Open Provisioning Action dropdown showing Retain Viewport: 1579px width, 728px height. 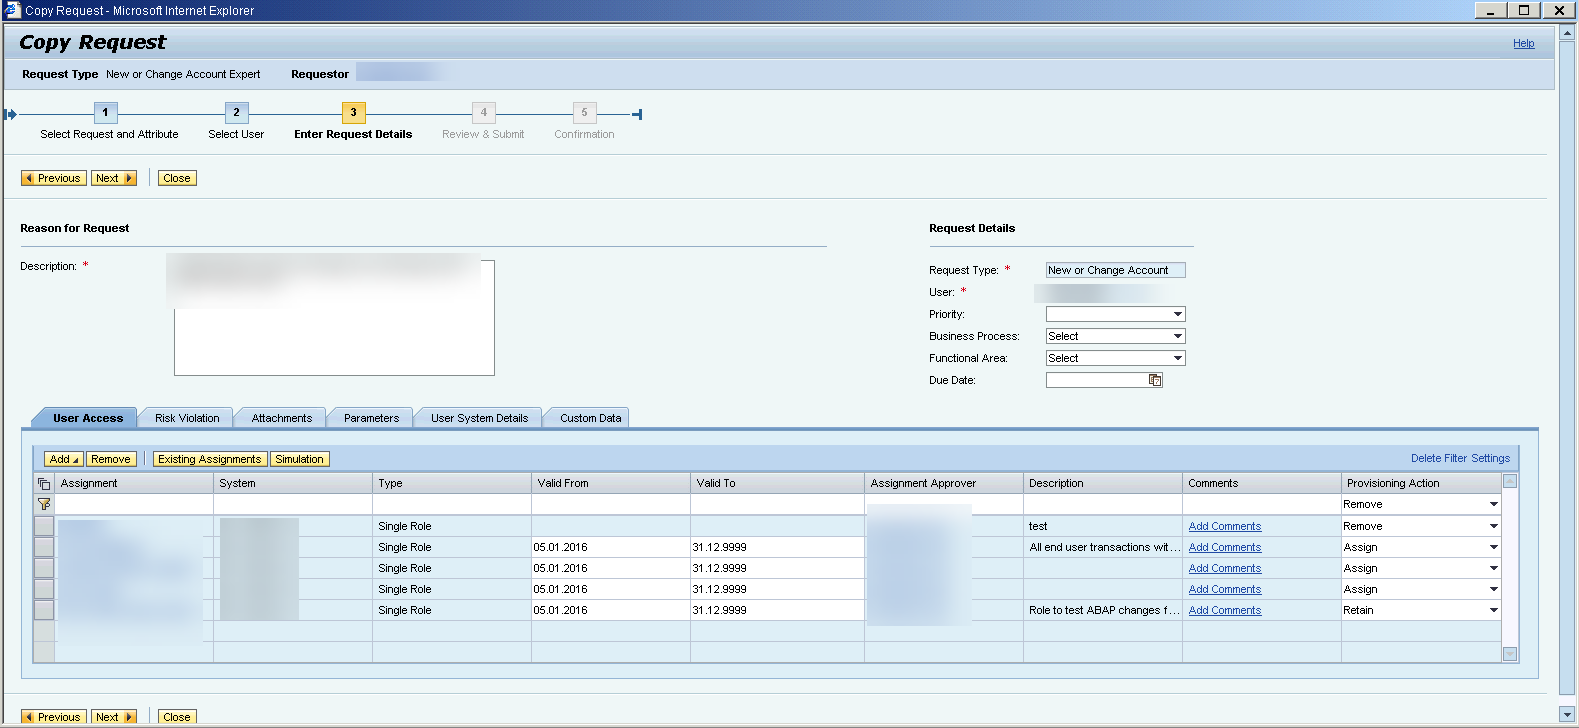tap(1494, 610)
